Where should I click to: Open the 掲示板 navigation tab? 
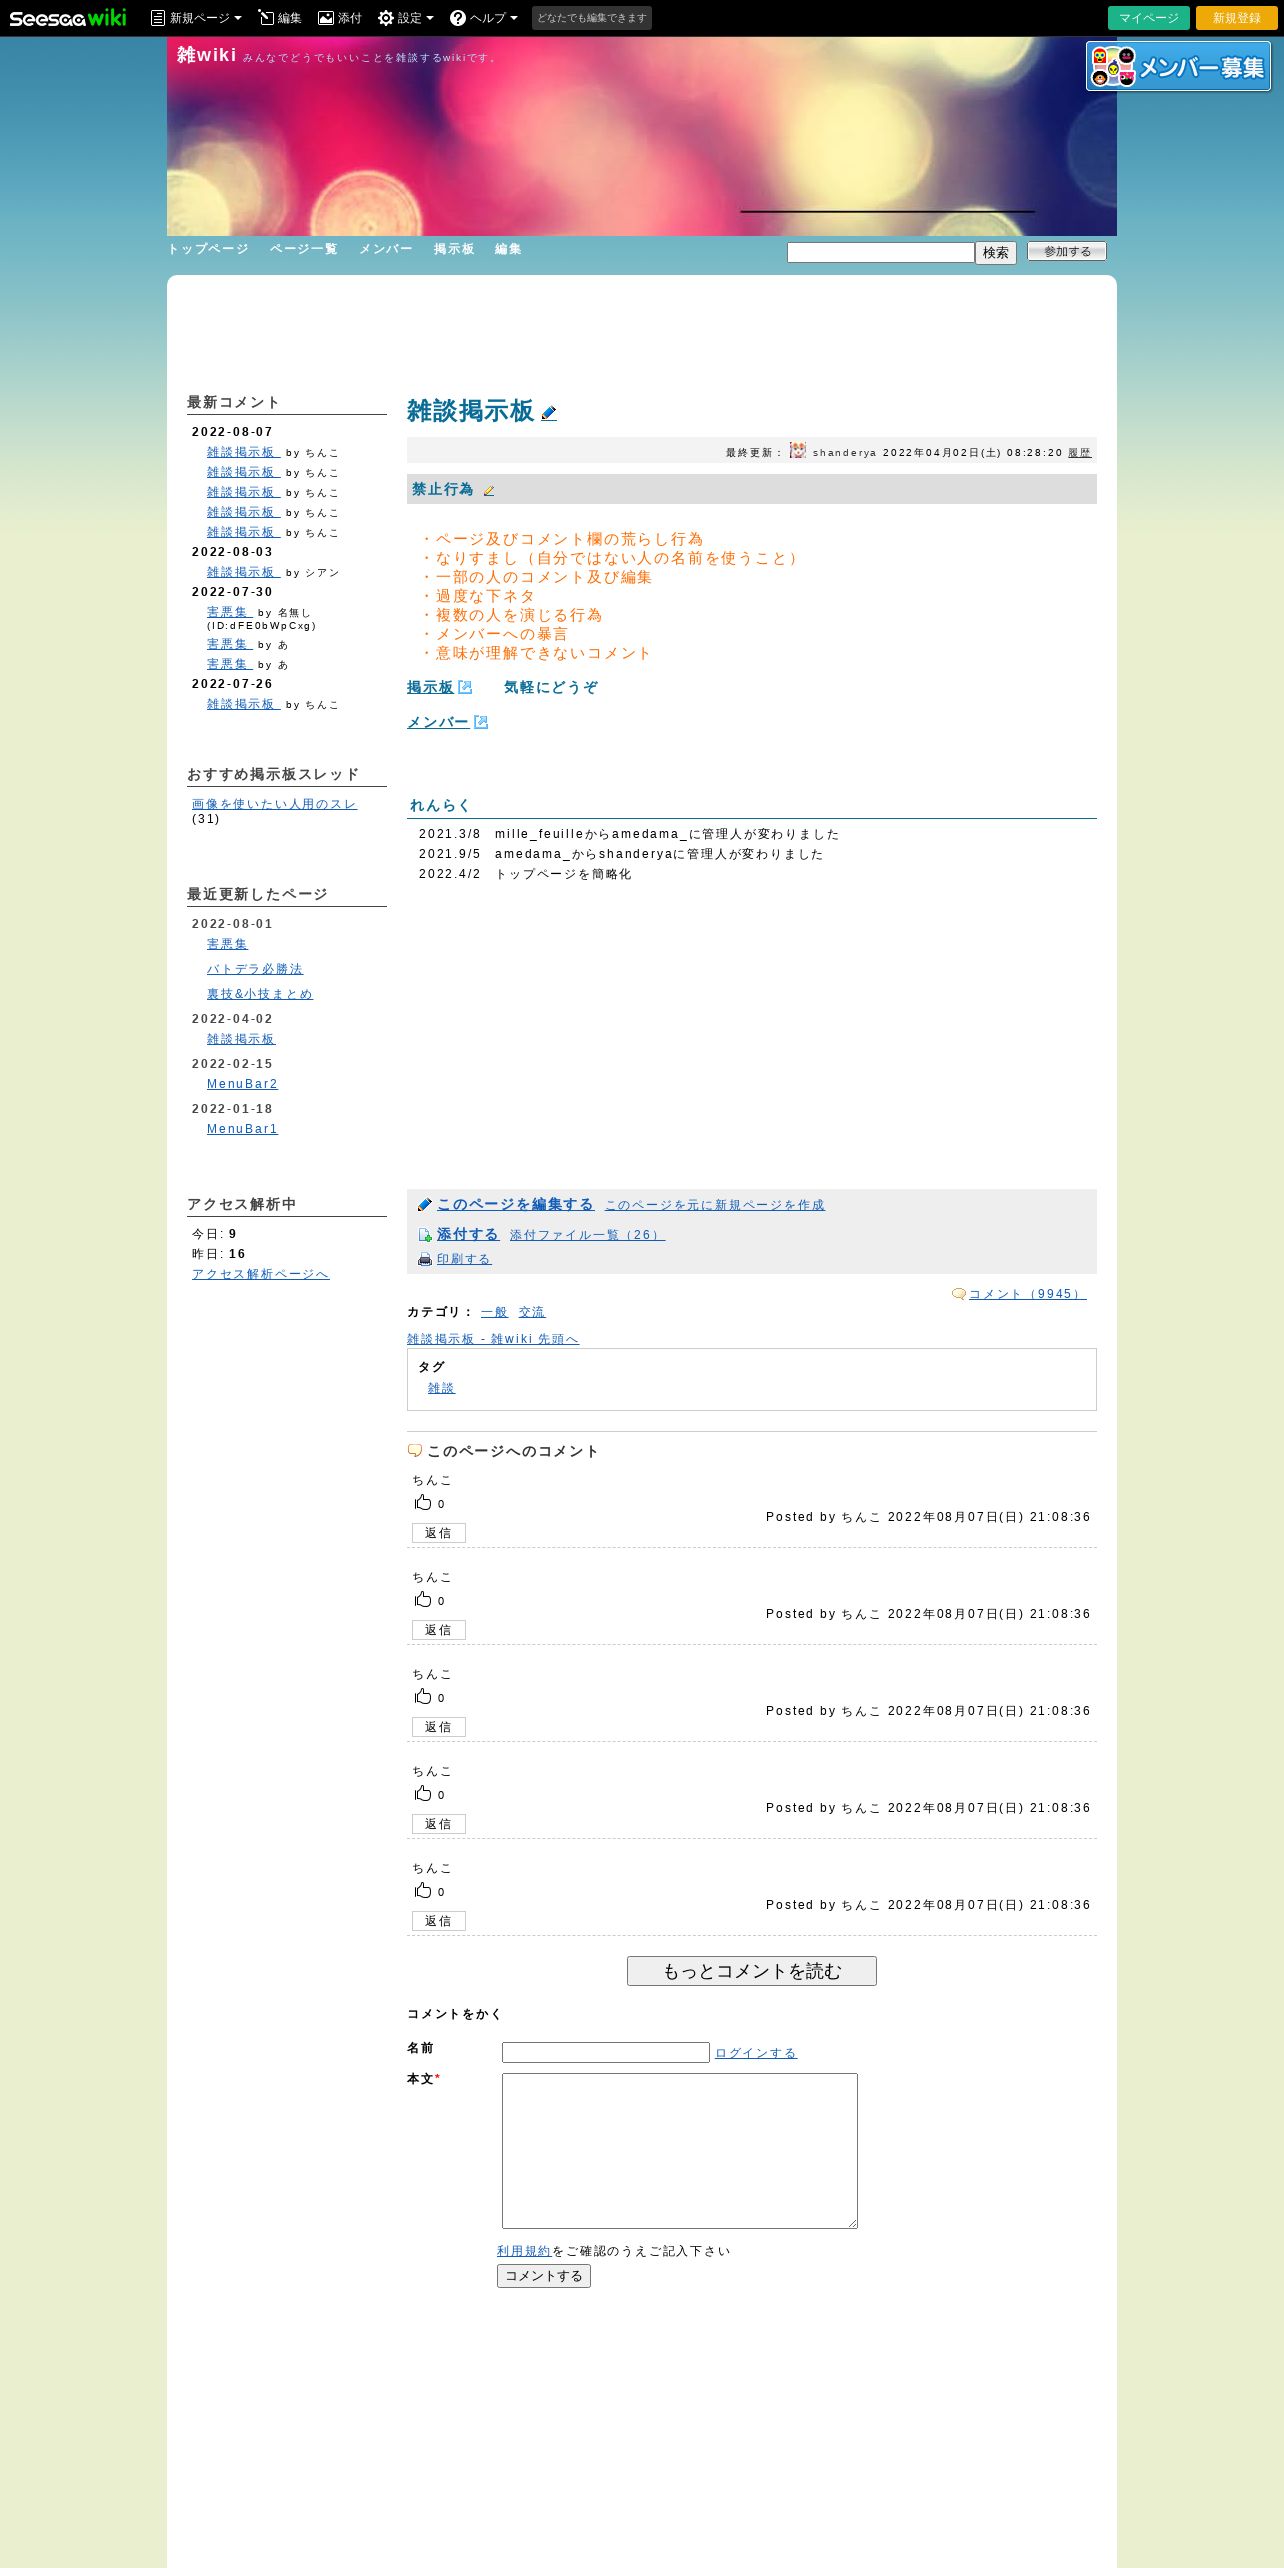[454, 249]
